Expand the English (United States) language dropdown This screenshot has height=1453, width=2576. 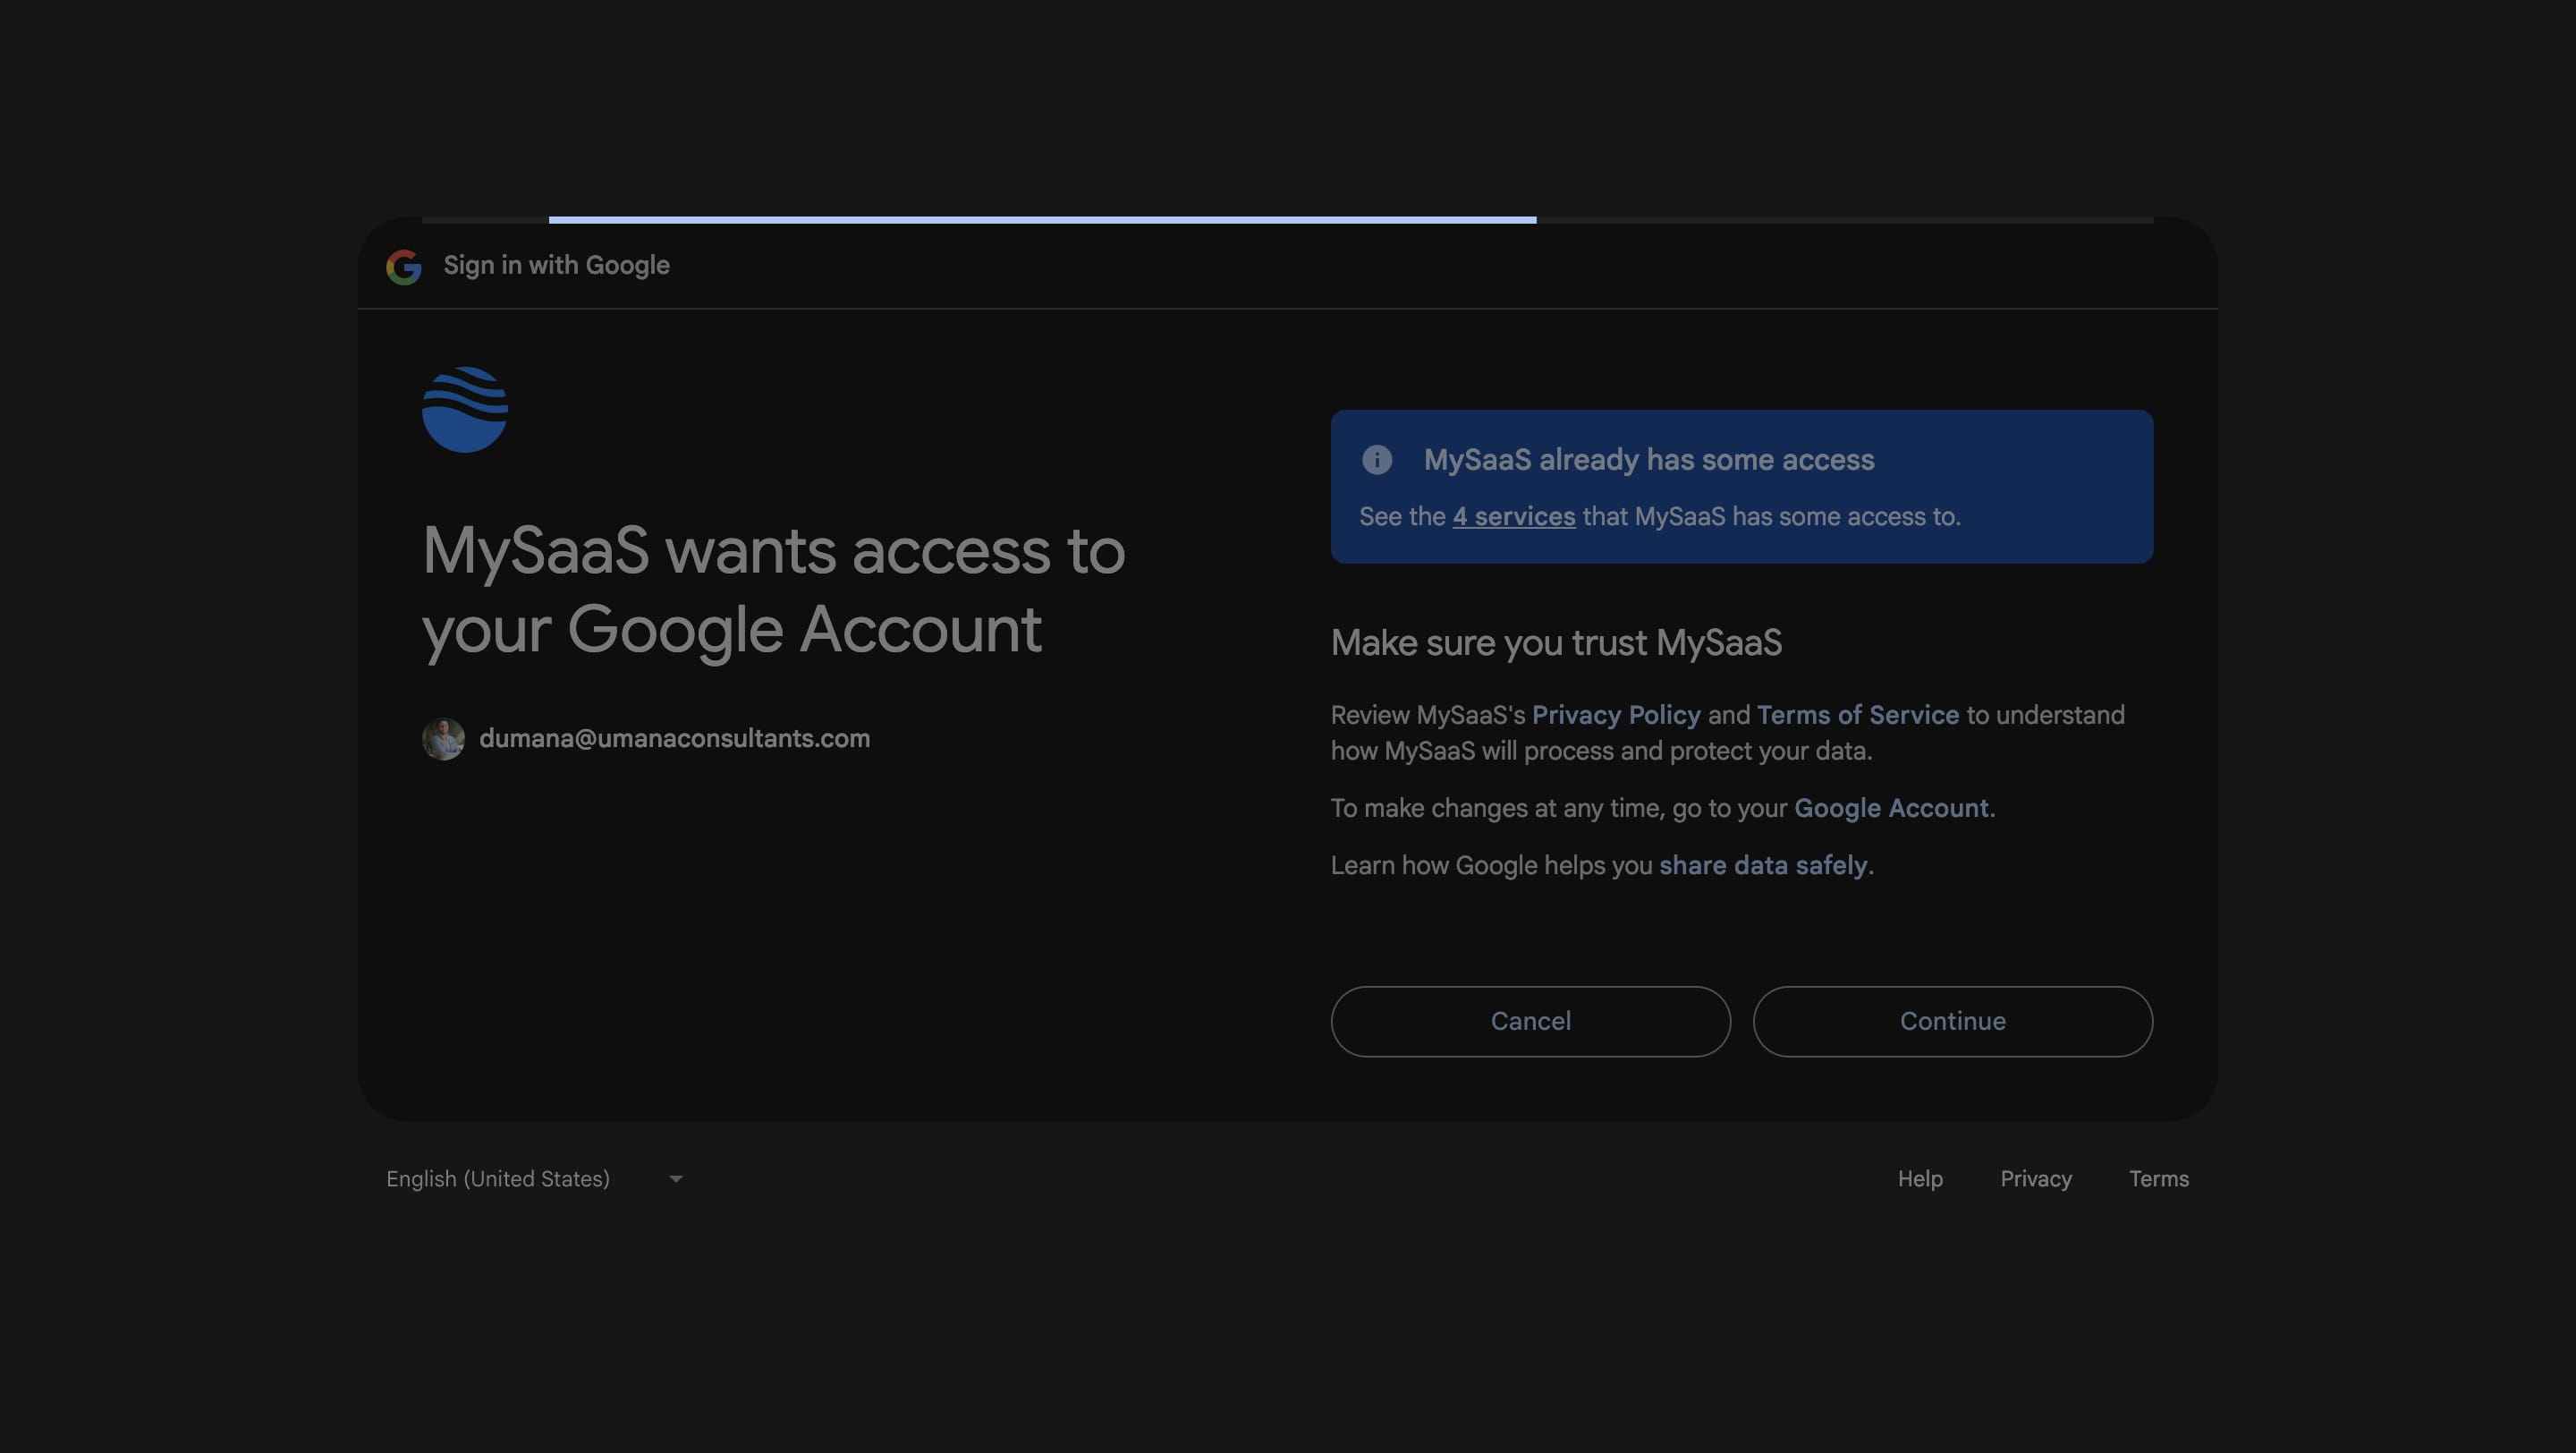coord(535,1179)
